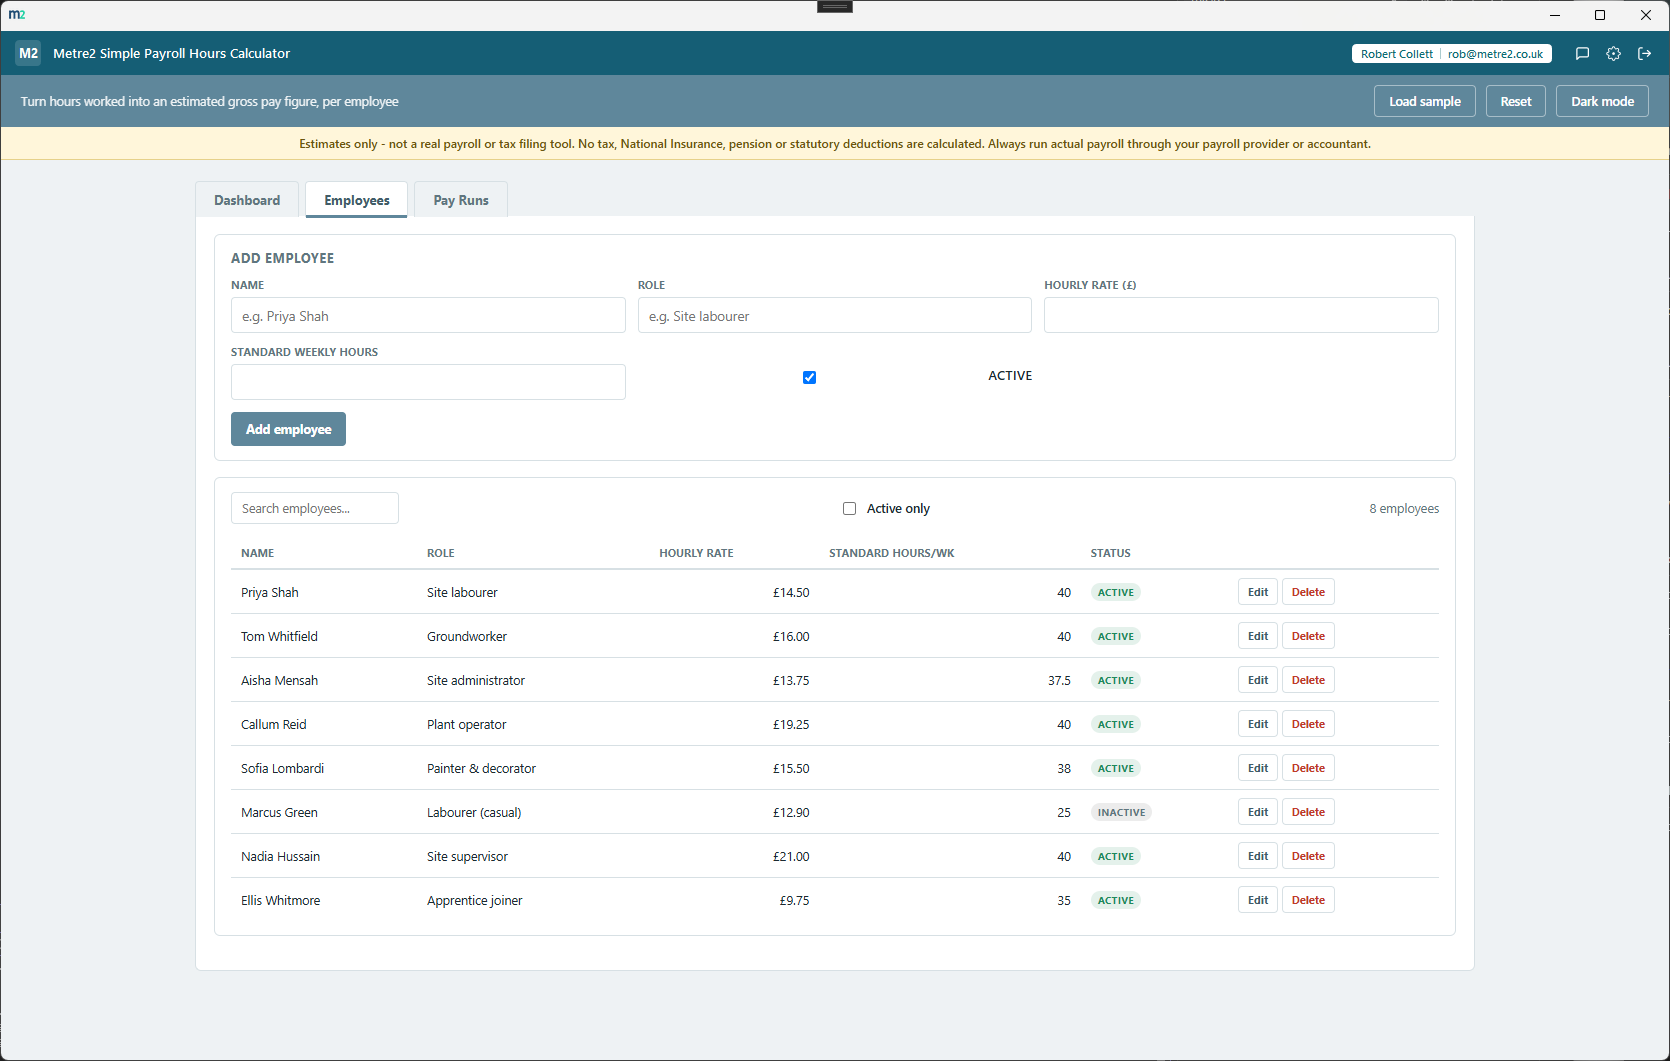This screenshot has width=1670, height=1061.
Task: Switch on Dark mode
Action: [x=1602, y=101]
